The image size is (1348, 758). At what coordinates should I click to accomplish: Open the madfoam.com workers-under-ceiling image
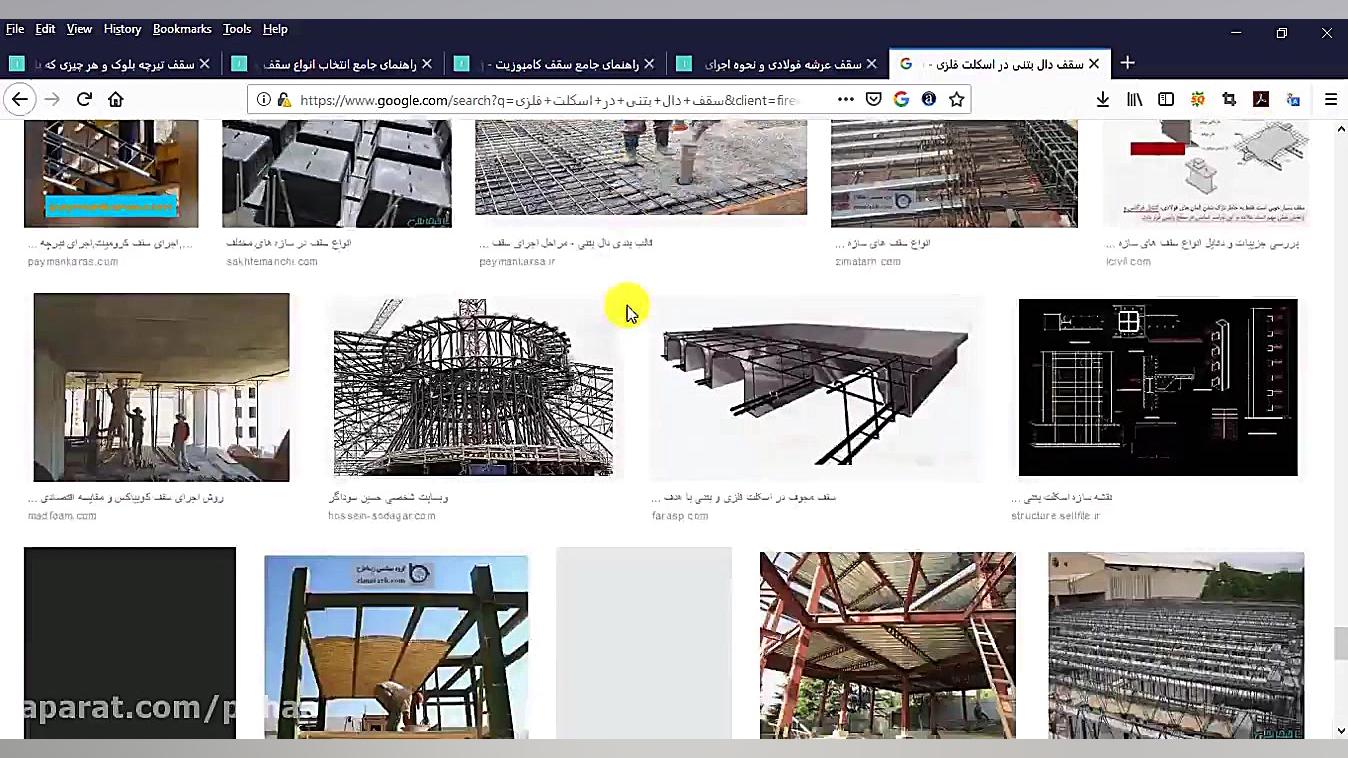click(161, 387)
